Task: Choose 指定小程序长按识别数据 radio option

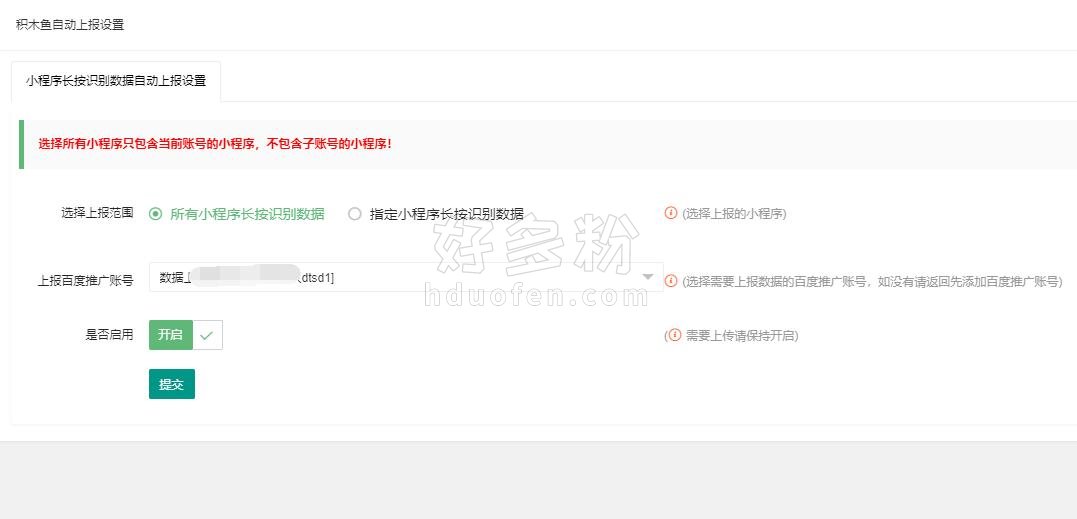Action: (354, 213)
